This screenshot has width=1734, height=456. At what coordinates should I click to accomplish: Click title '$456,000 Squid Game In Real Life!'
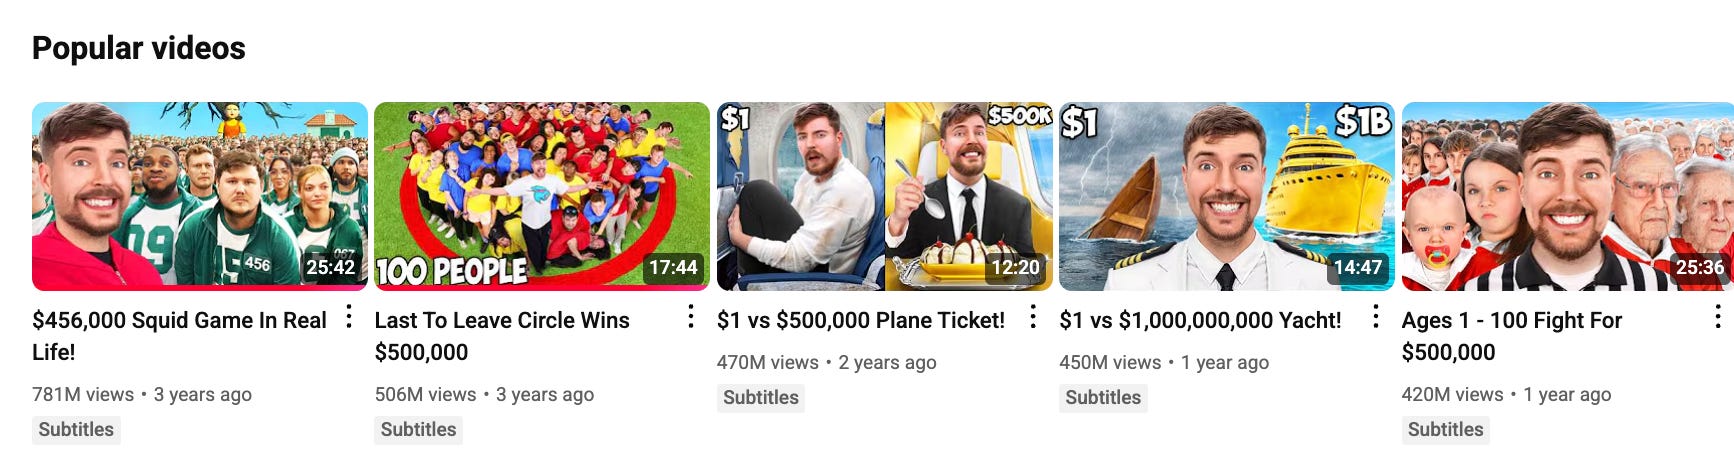[x=180, y=336]
